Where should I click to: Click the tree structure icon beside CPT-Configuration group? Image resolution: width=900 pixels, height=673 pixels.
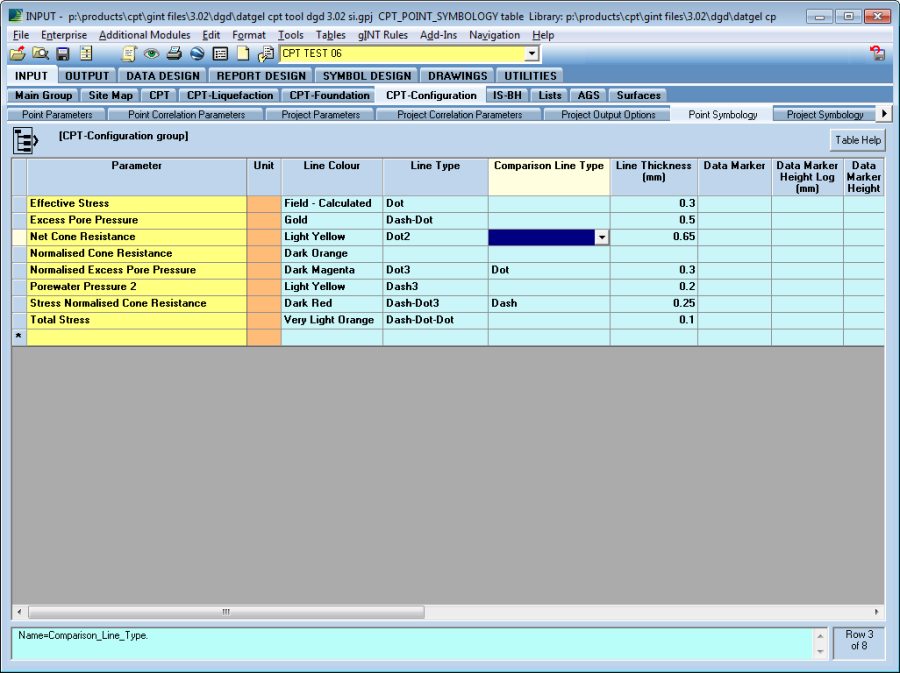coord(26,140)
